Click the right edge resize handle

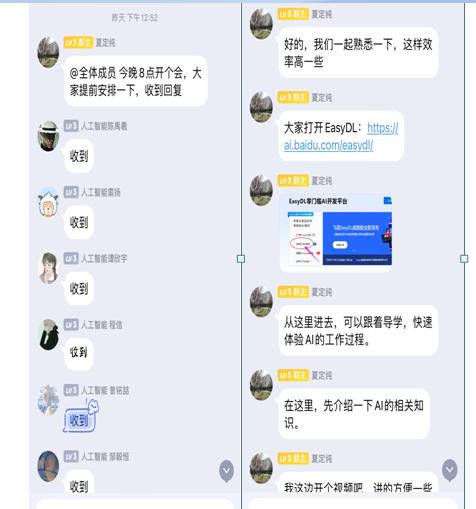464,259
